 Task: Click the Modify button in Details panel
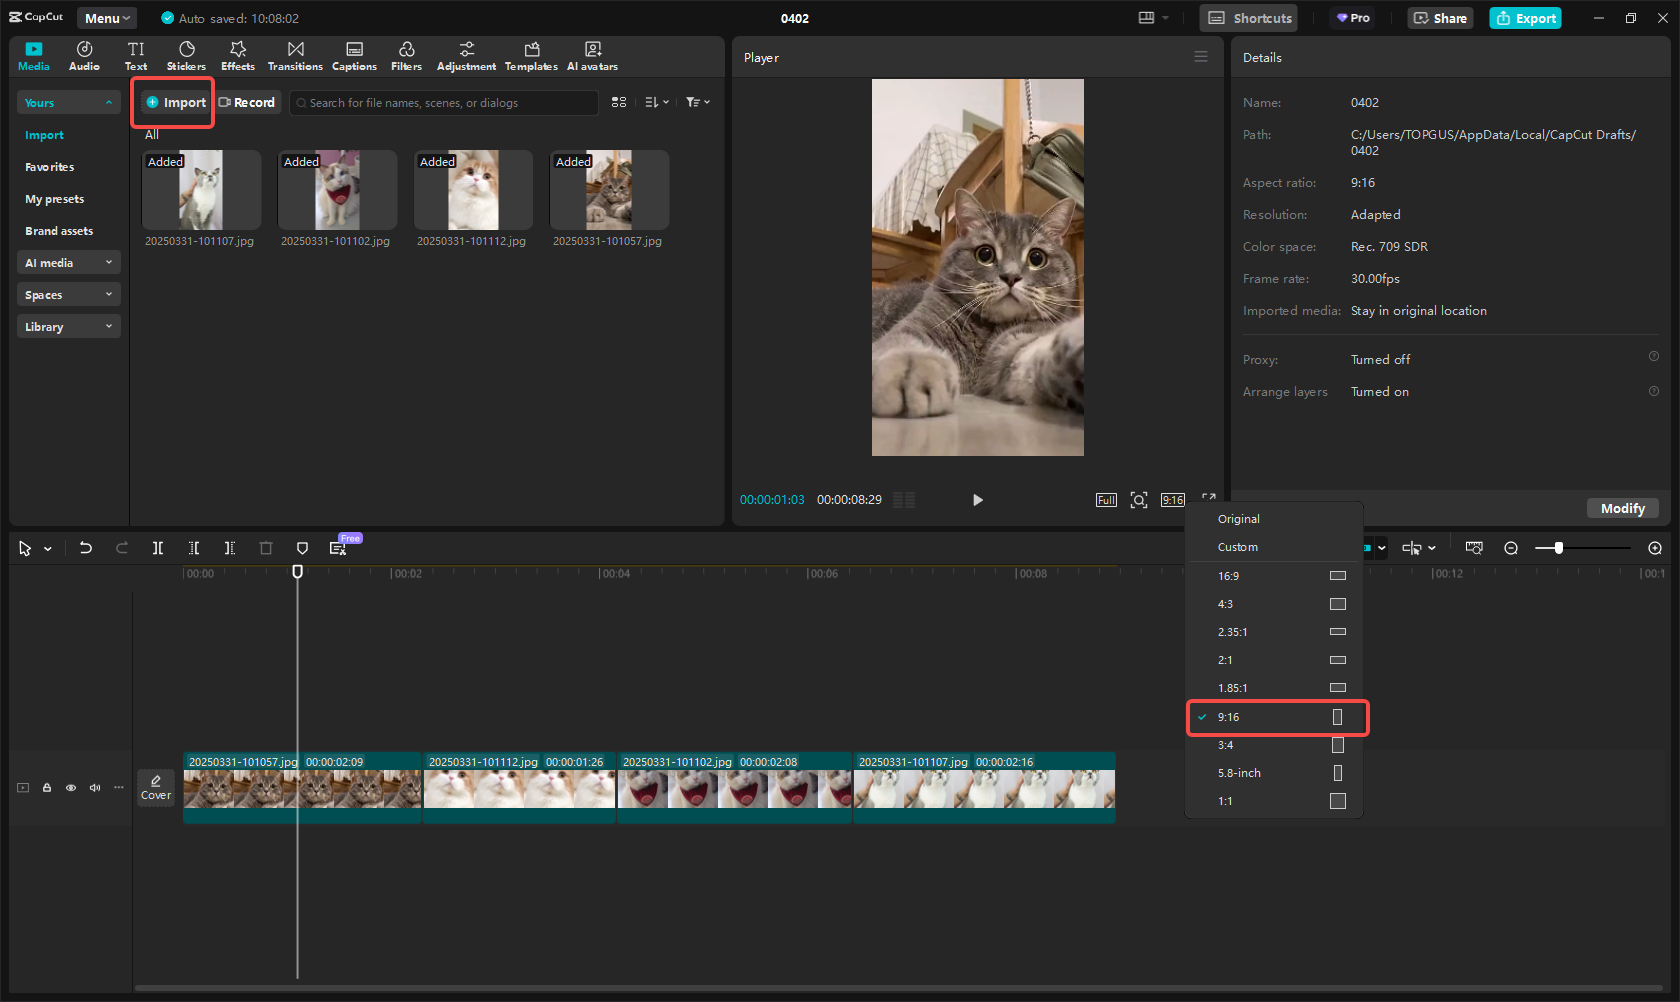pyautogui.click(x=1622, y=508)
